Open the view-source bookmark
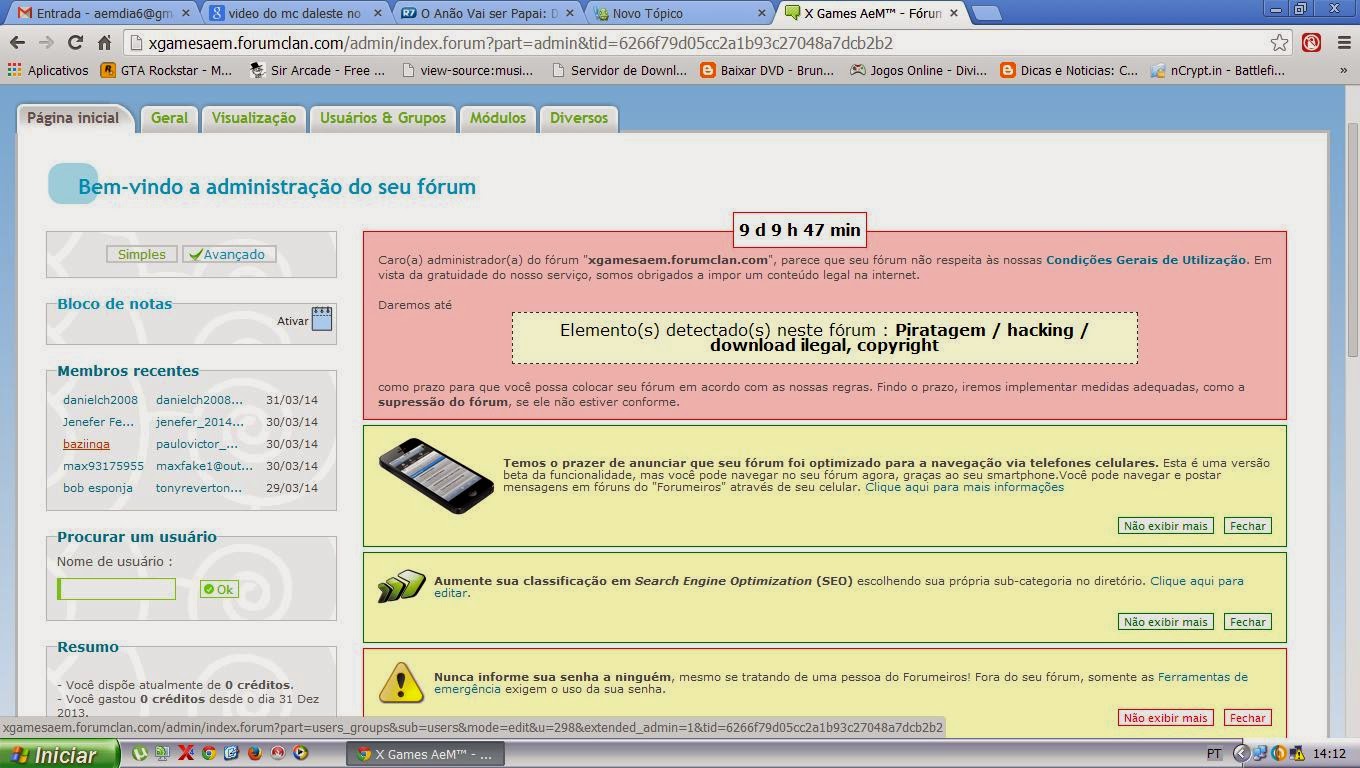Image resolution: width=1360 pixels, height=768 pixels. pos(467,70)
